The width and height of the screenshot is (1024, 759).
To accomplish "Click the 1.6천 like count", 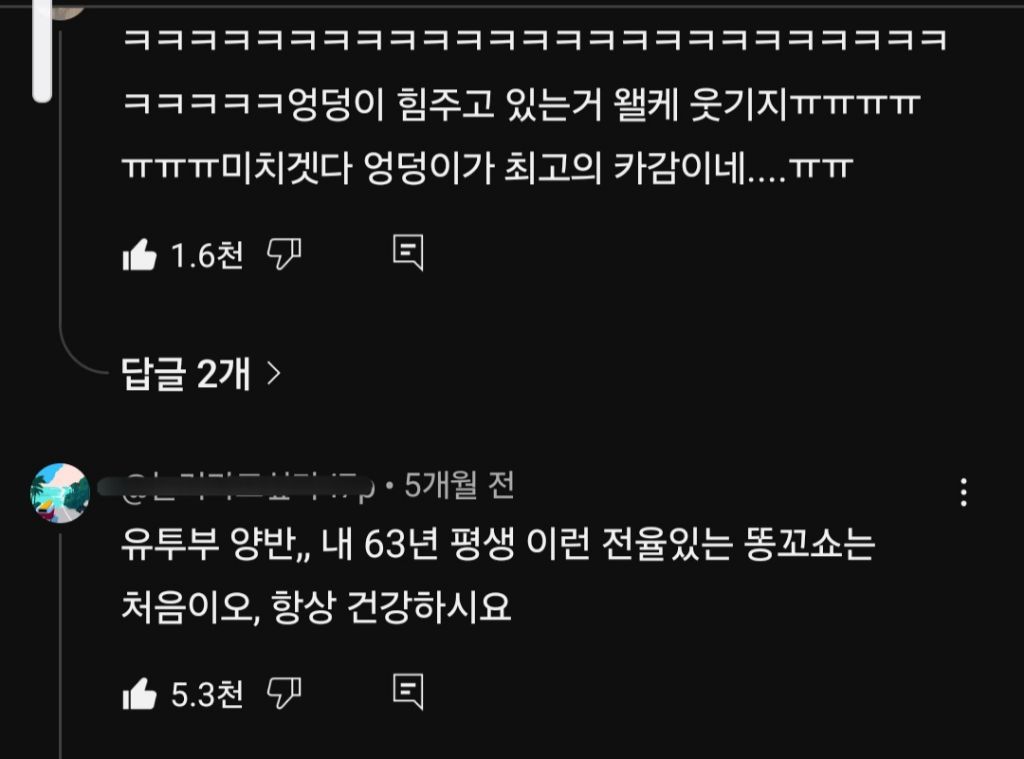I will (x=207, y=255).
